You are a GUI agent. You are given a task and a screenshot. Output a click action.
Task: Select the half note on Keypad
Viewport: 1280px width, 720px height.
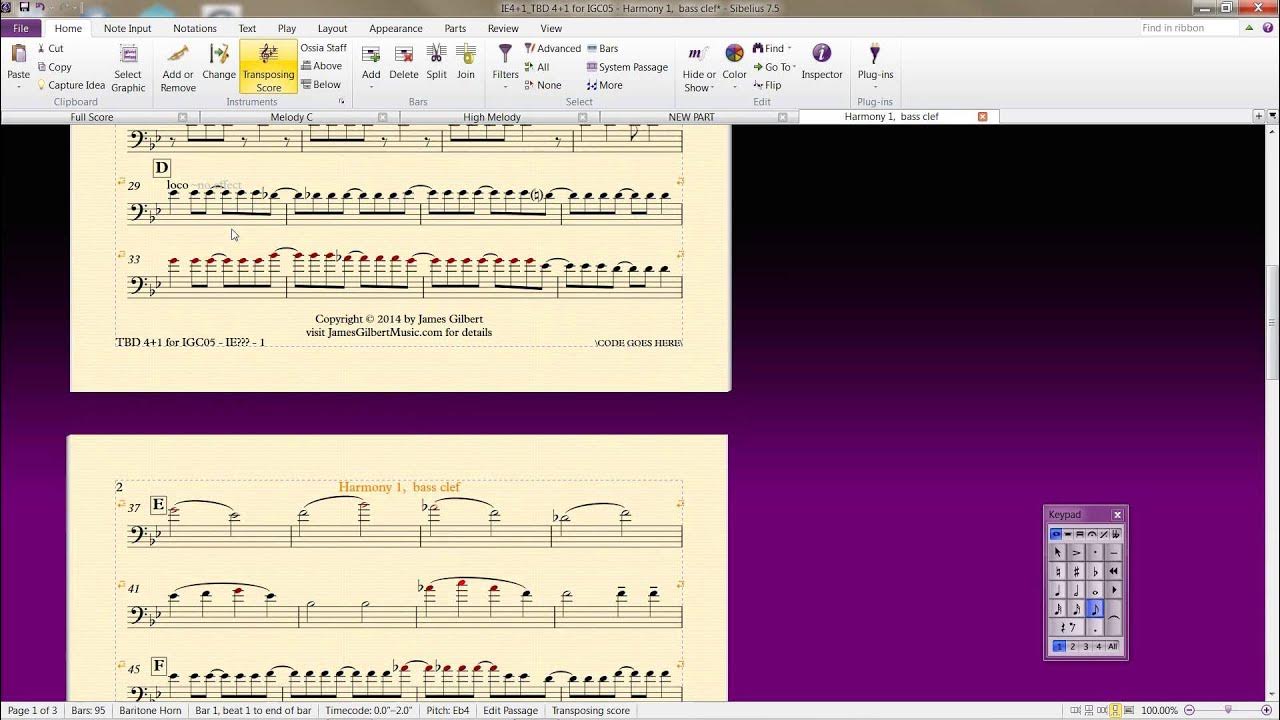1076,589
